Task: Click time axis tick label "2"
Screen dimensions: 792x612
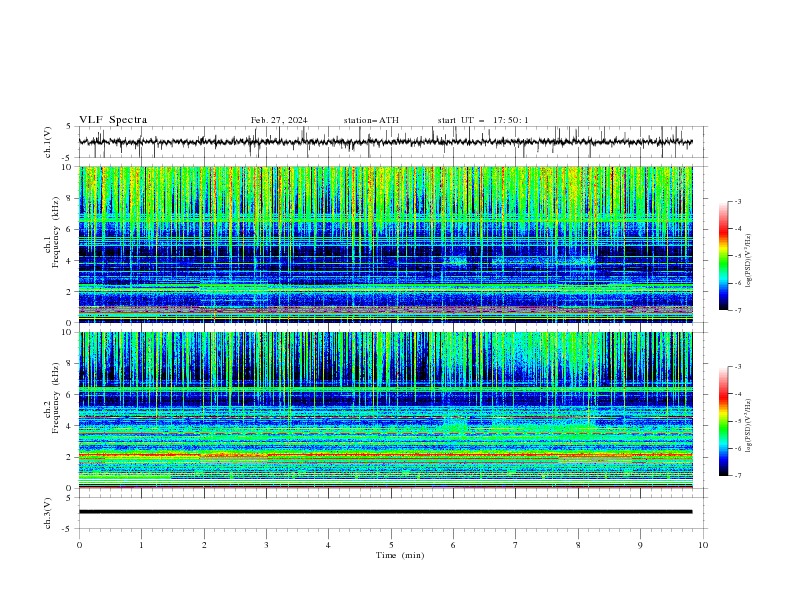Action: tap(204, 545)
